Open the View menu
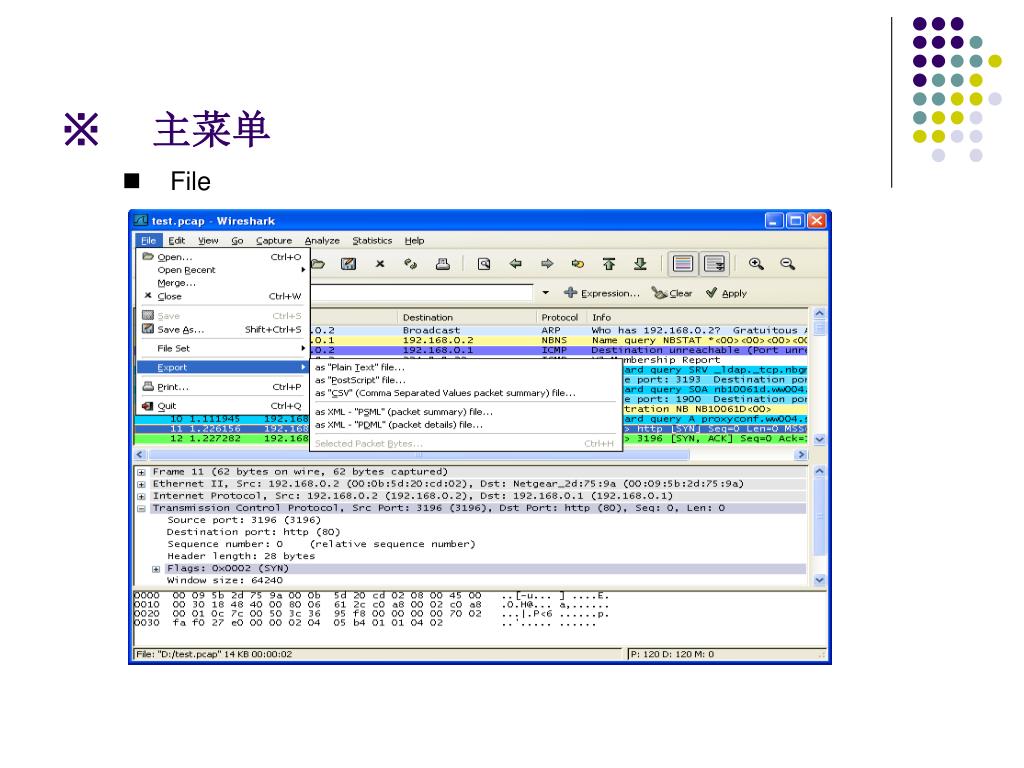The width and height of the screenshot is (1024, 768). click(208, 240)
